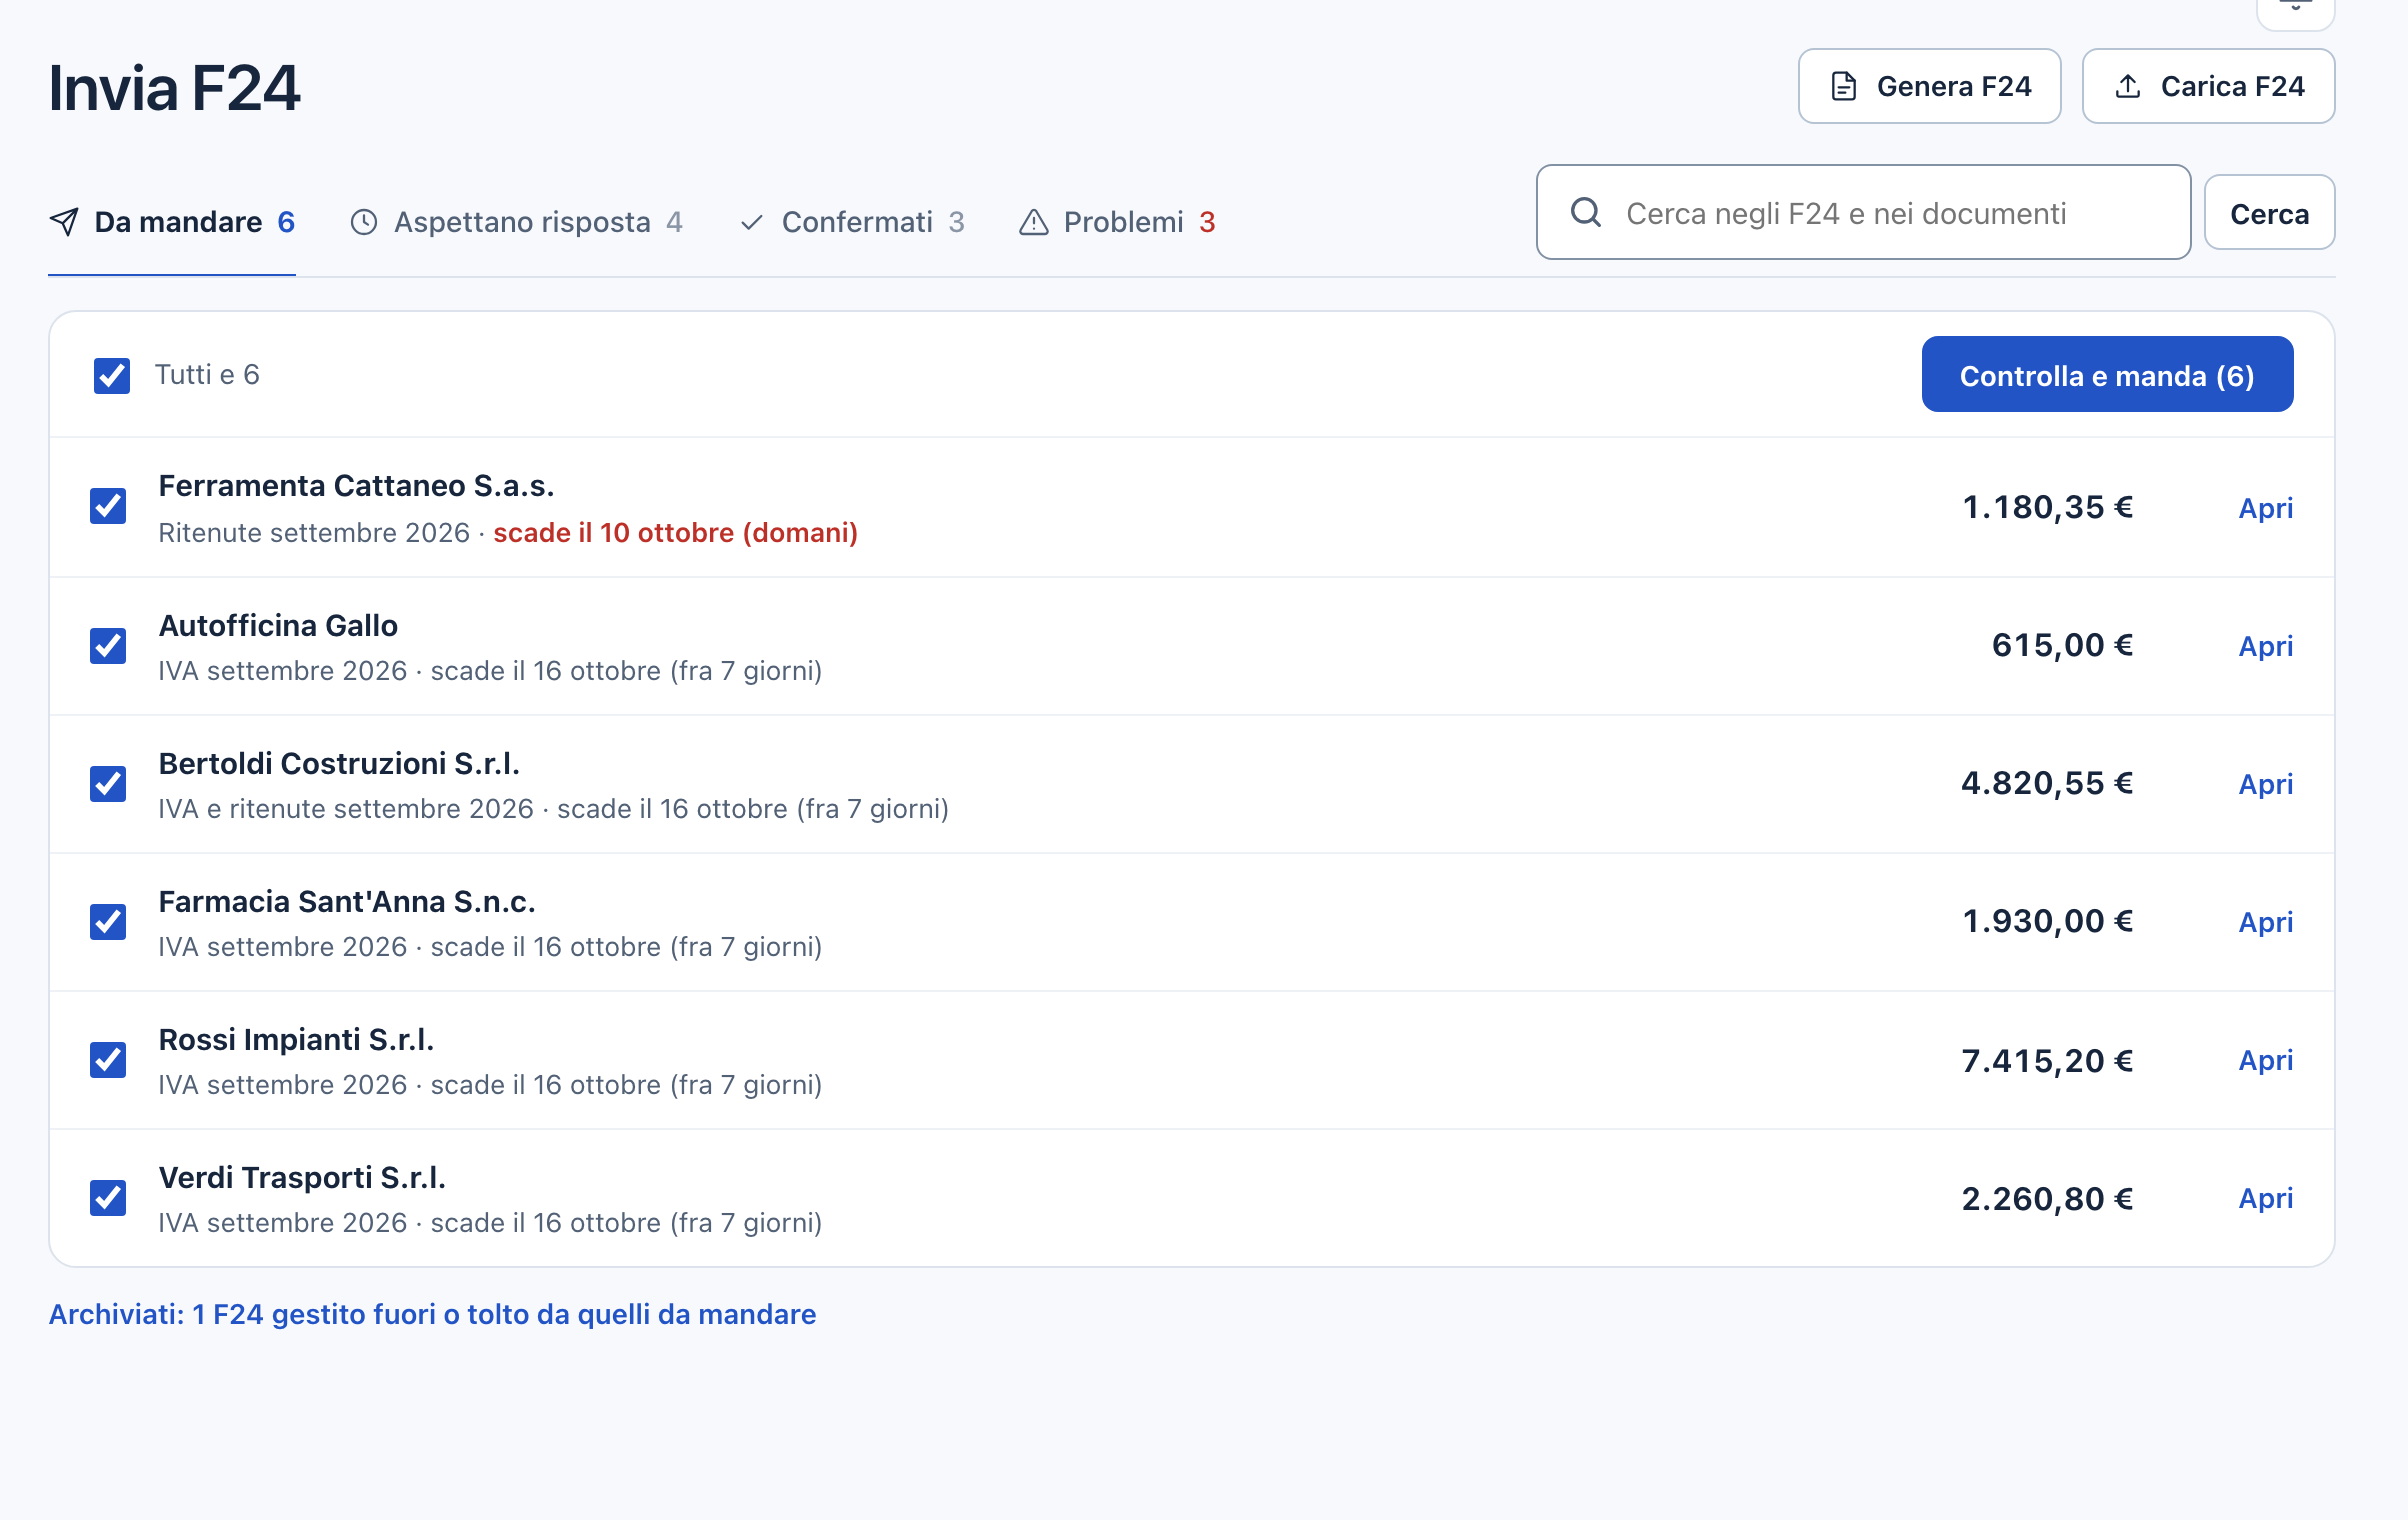Screen dimensions: 2408x1520
Task: Deselect Rossi Impianti S.r.l. checkbox
Action: (x=108, y=1059)
